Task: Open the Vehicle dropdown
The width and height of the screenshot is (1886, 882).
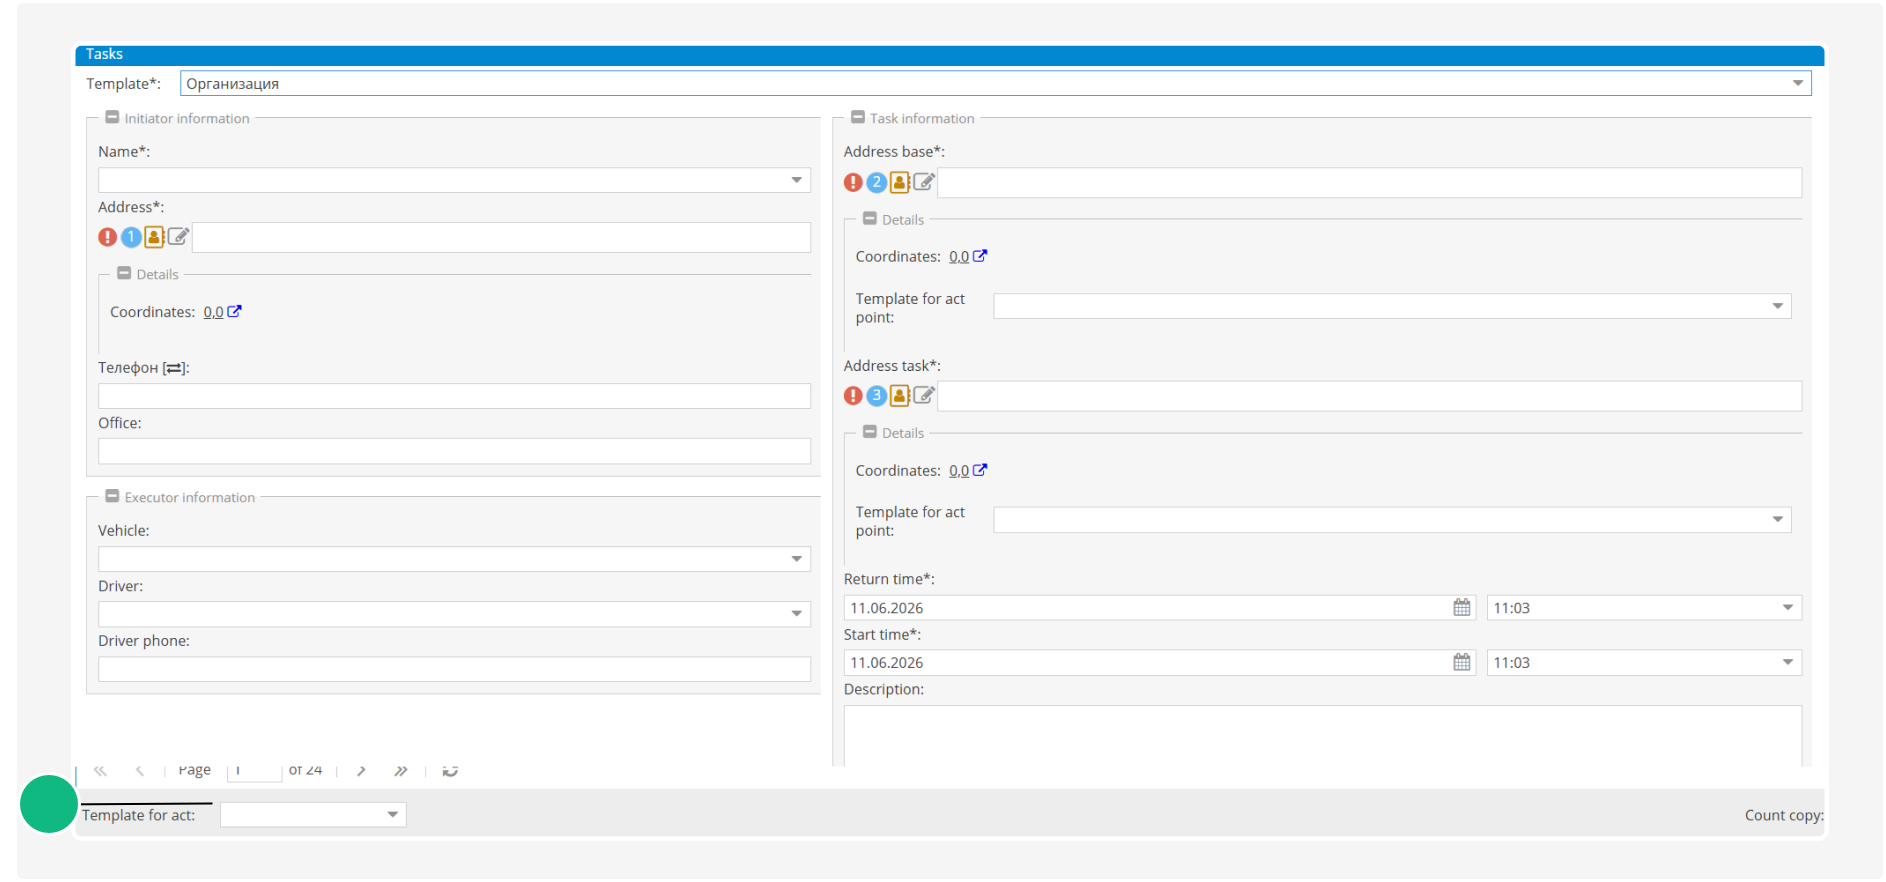Action: (x=797, y=559)
